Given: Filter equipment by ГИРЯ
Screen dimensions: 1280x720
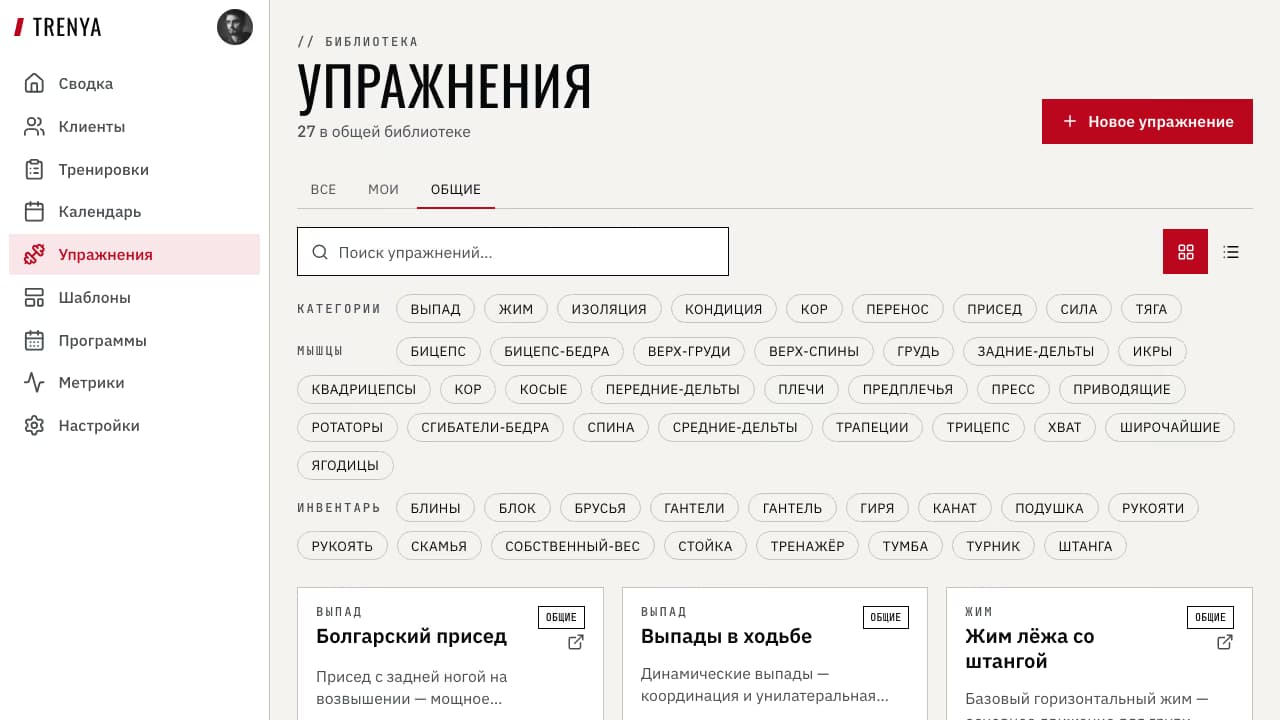Looking at the screenshot, I should point(877,508).
